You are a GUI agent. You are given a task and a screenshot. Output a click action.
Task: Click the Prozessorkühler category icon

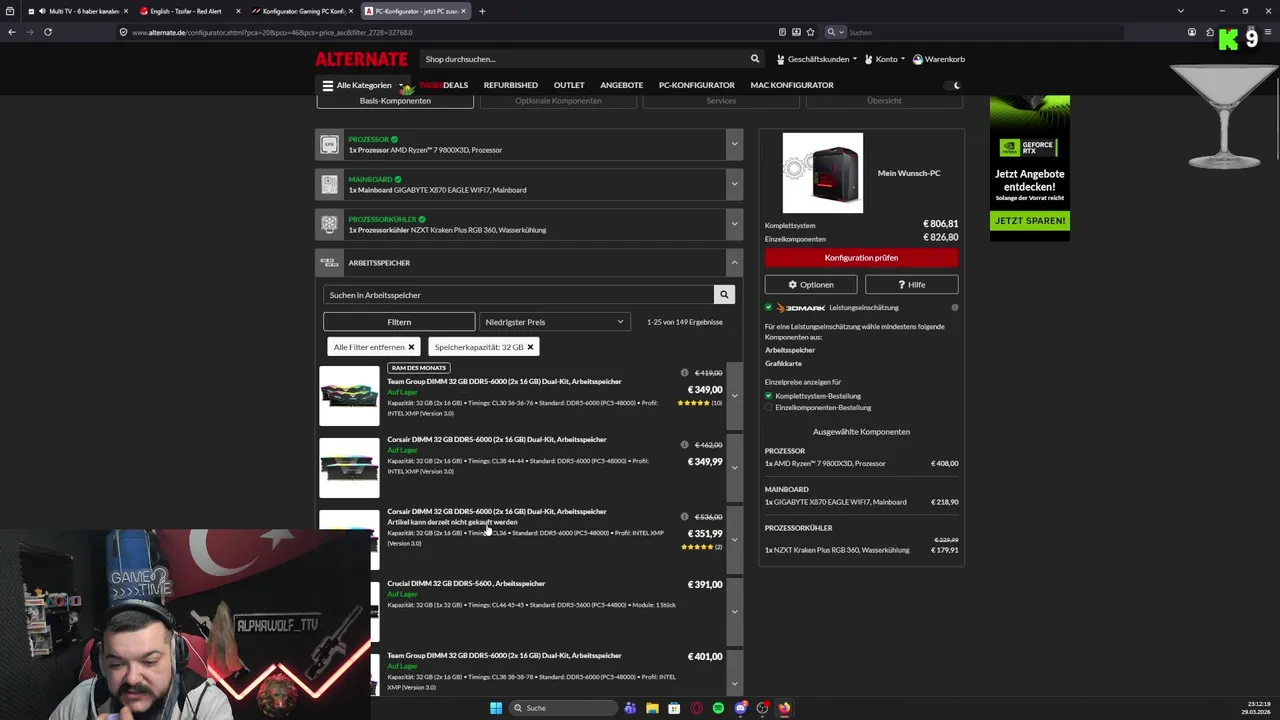329,224
